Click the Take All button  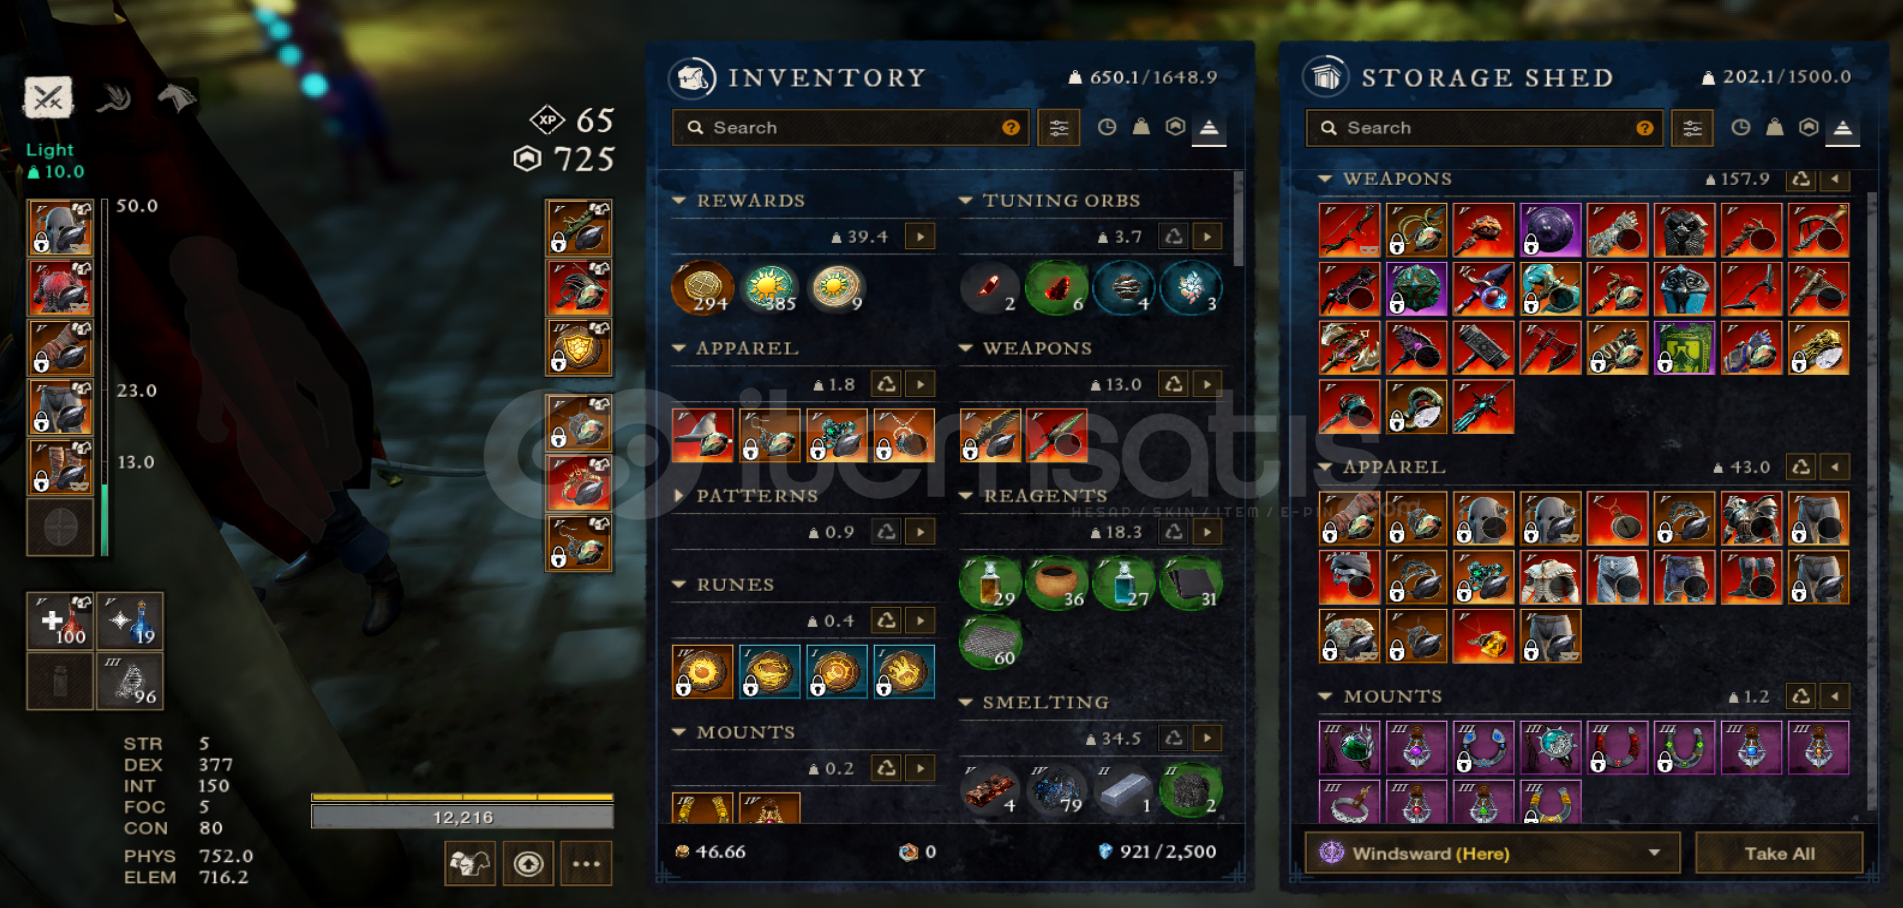(1779, 854)
